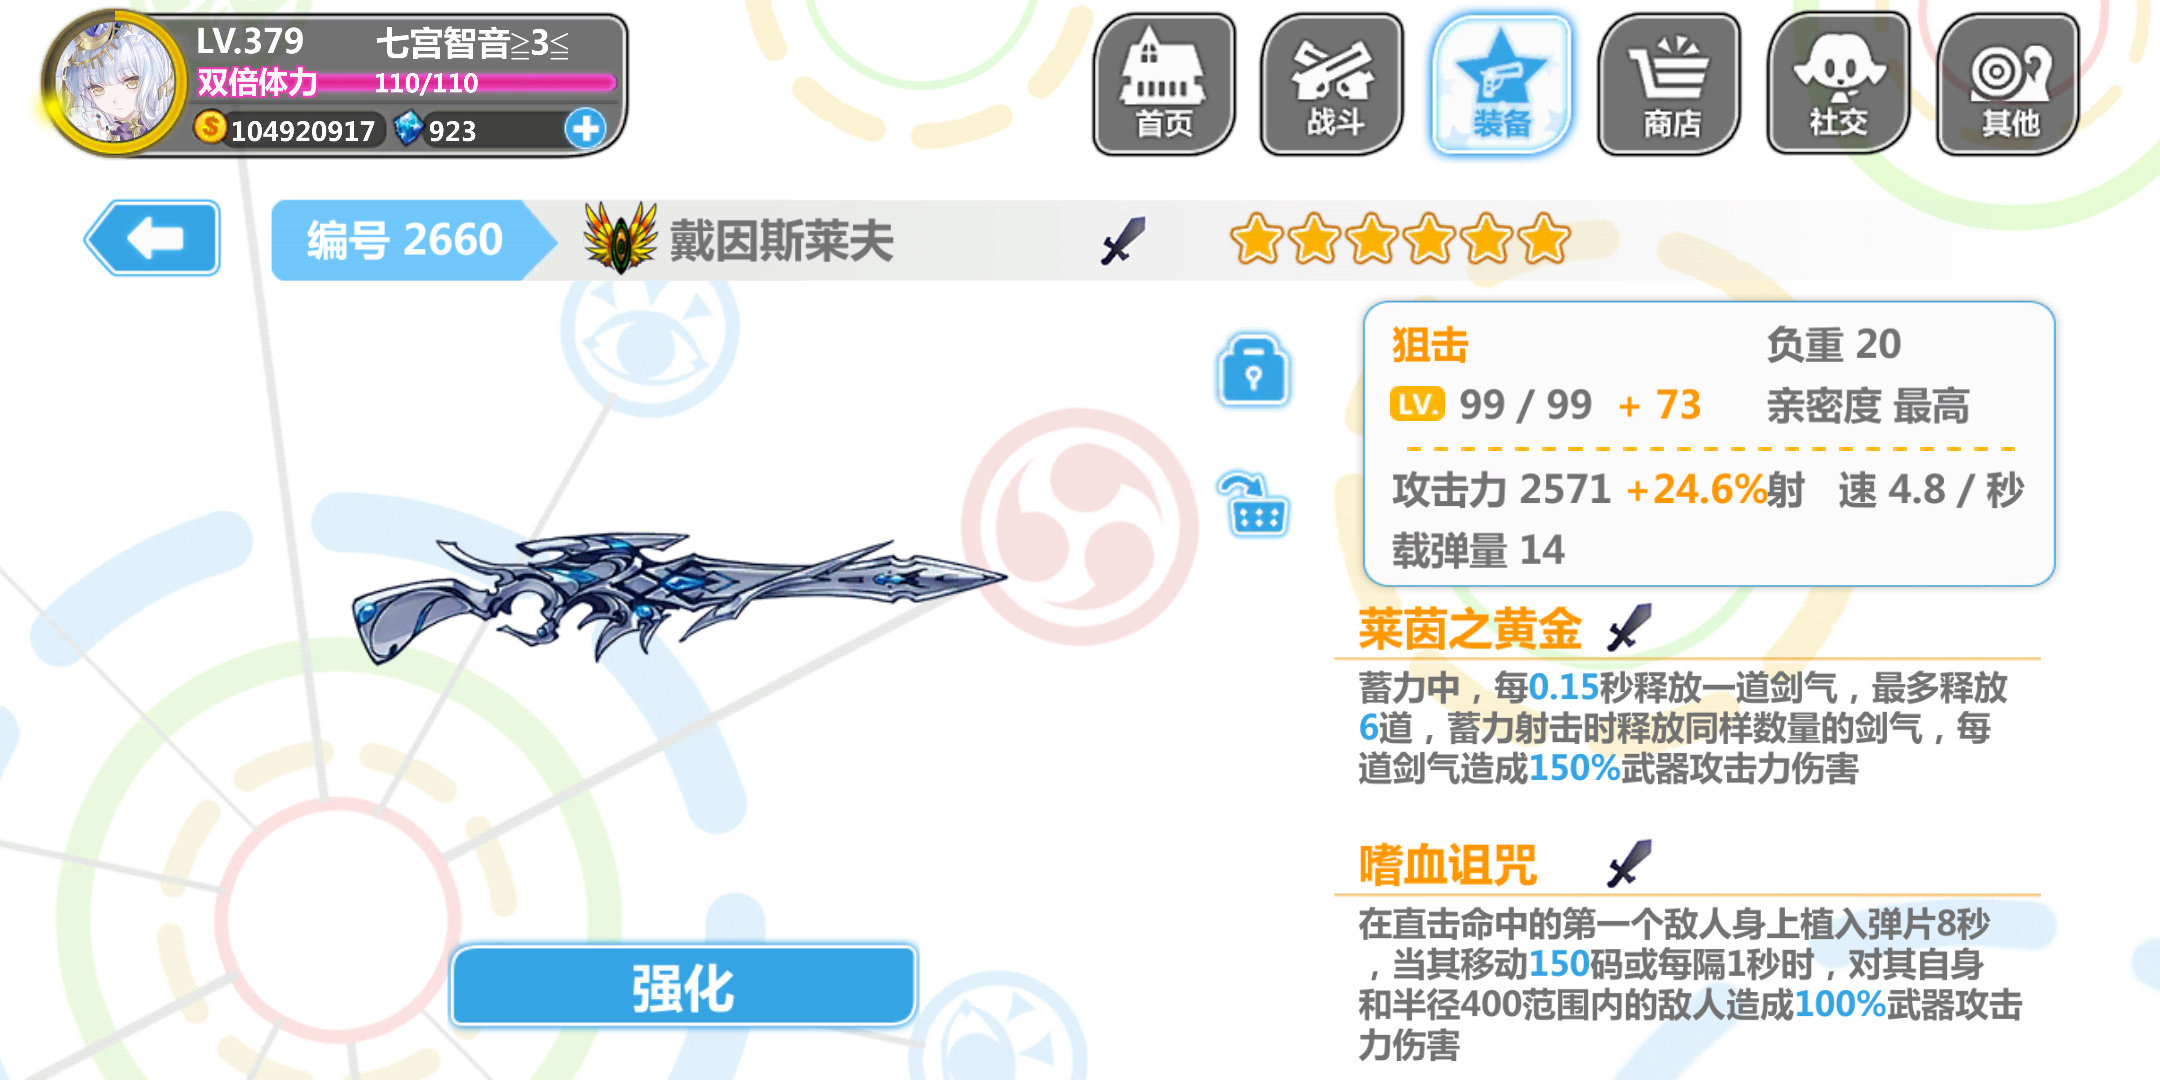Open the 社交 social tab
The width and height of the screenshot is (2160, 1080).
click(1839, 85)
